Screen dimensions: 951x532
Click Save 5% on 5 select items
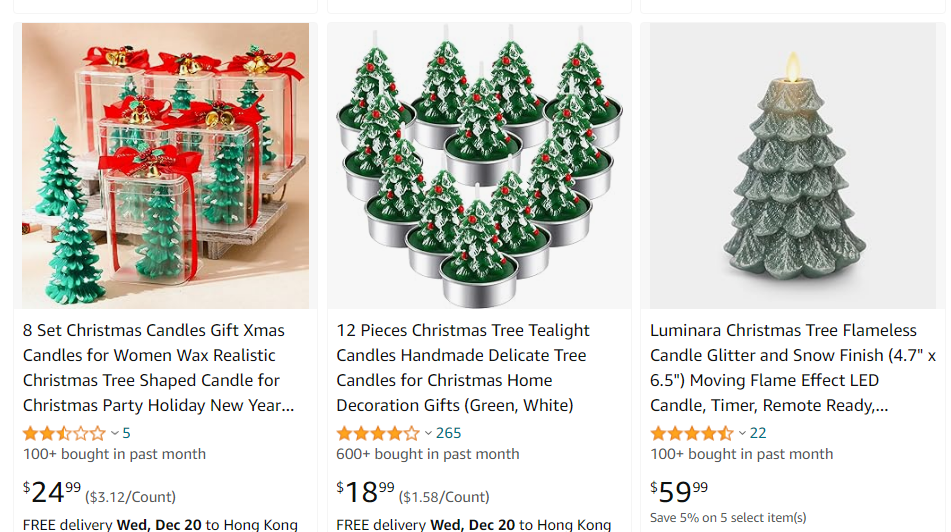click(x=728, y=517)
